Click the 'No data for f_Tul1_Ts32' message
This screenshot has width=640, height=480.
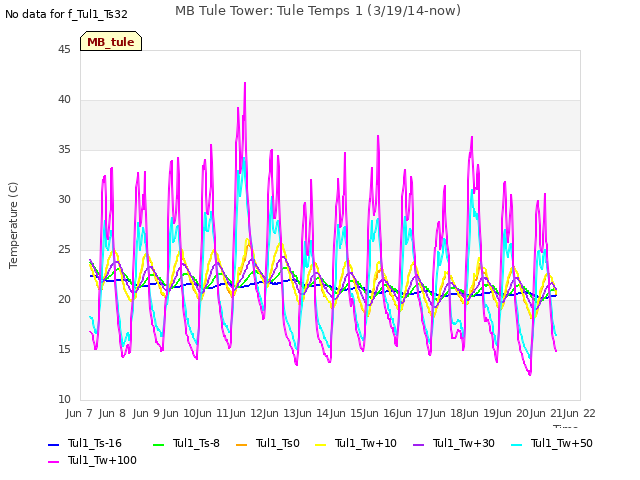pyautogui.click(x=66, y=14)
